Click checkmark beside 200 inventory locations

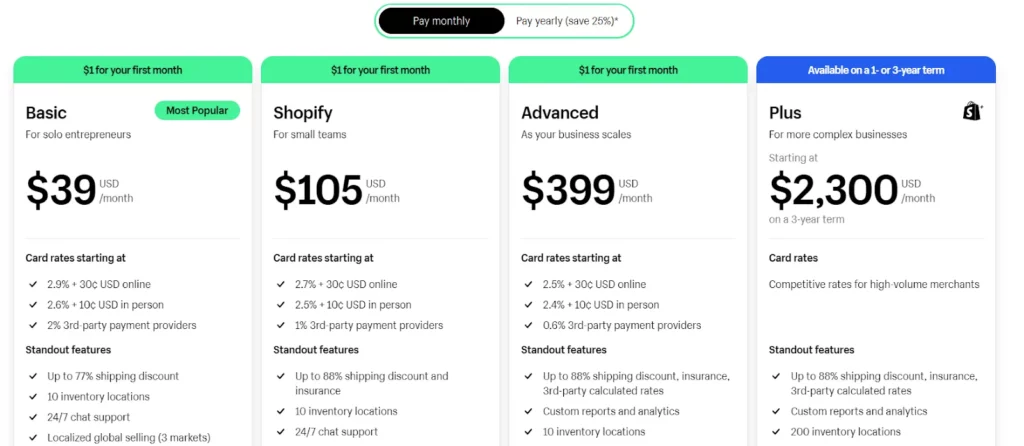coord(776,432)
